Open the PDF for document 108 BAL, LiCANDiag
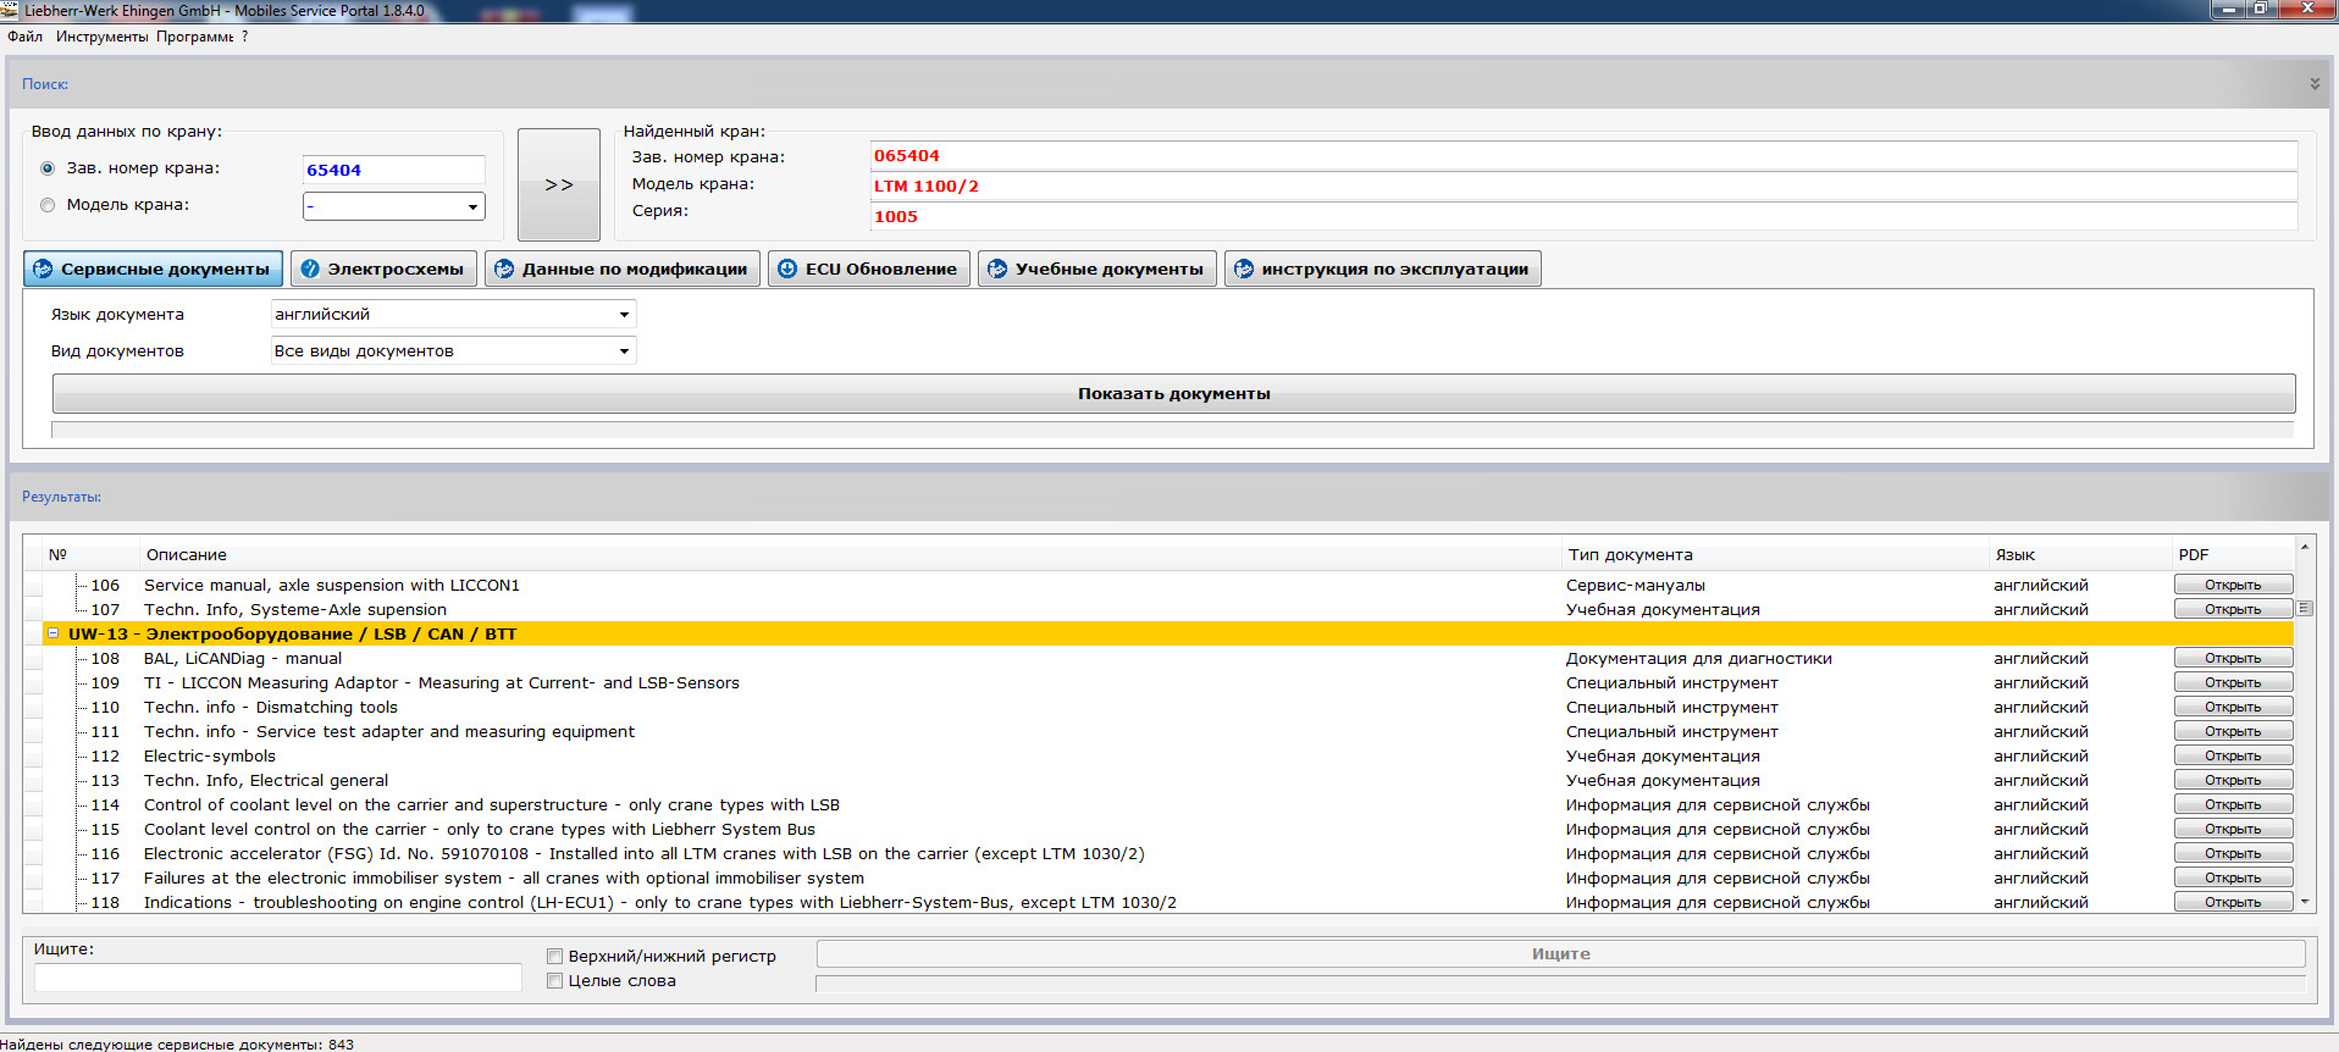Screen dimensions: 2339x1052 pos(2232,658)
